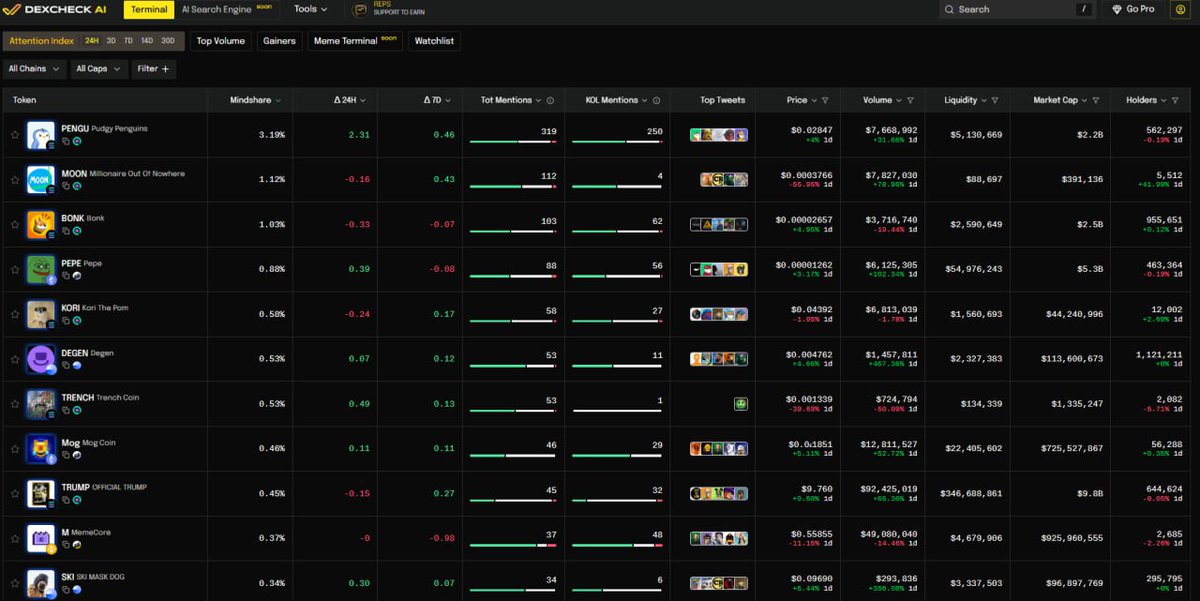
Task: Mark DEGEN as favorite with star
Action: point(15,359)
